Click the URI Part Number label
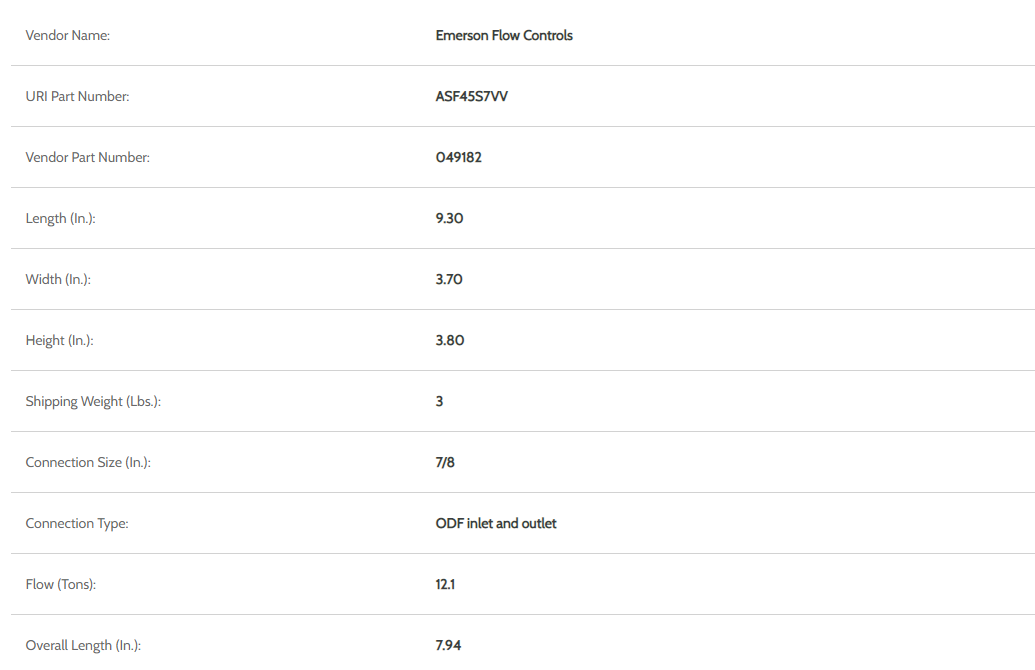 click(x=77, y=97)
